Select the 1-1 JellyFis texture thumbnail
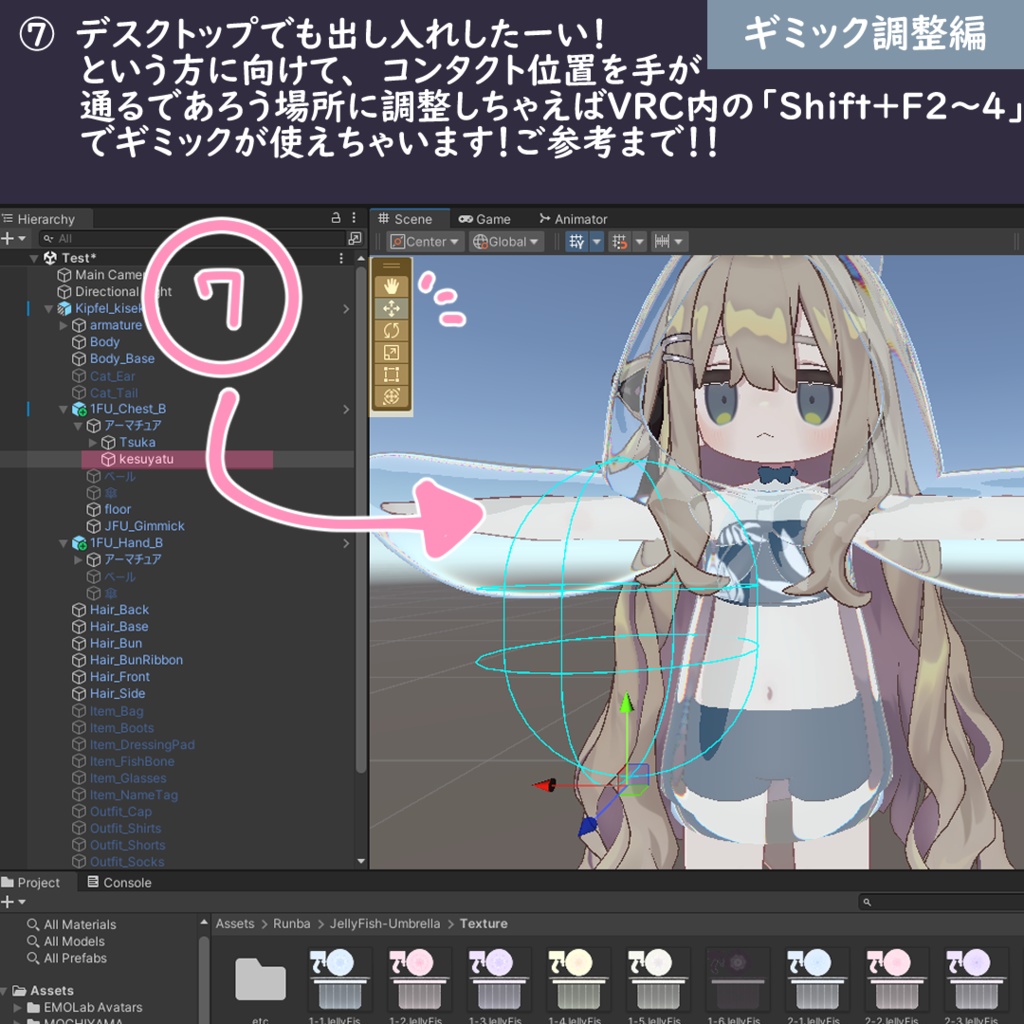Viewport: 1024px width, 1024px height. click(340, 985)
